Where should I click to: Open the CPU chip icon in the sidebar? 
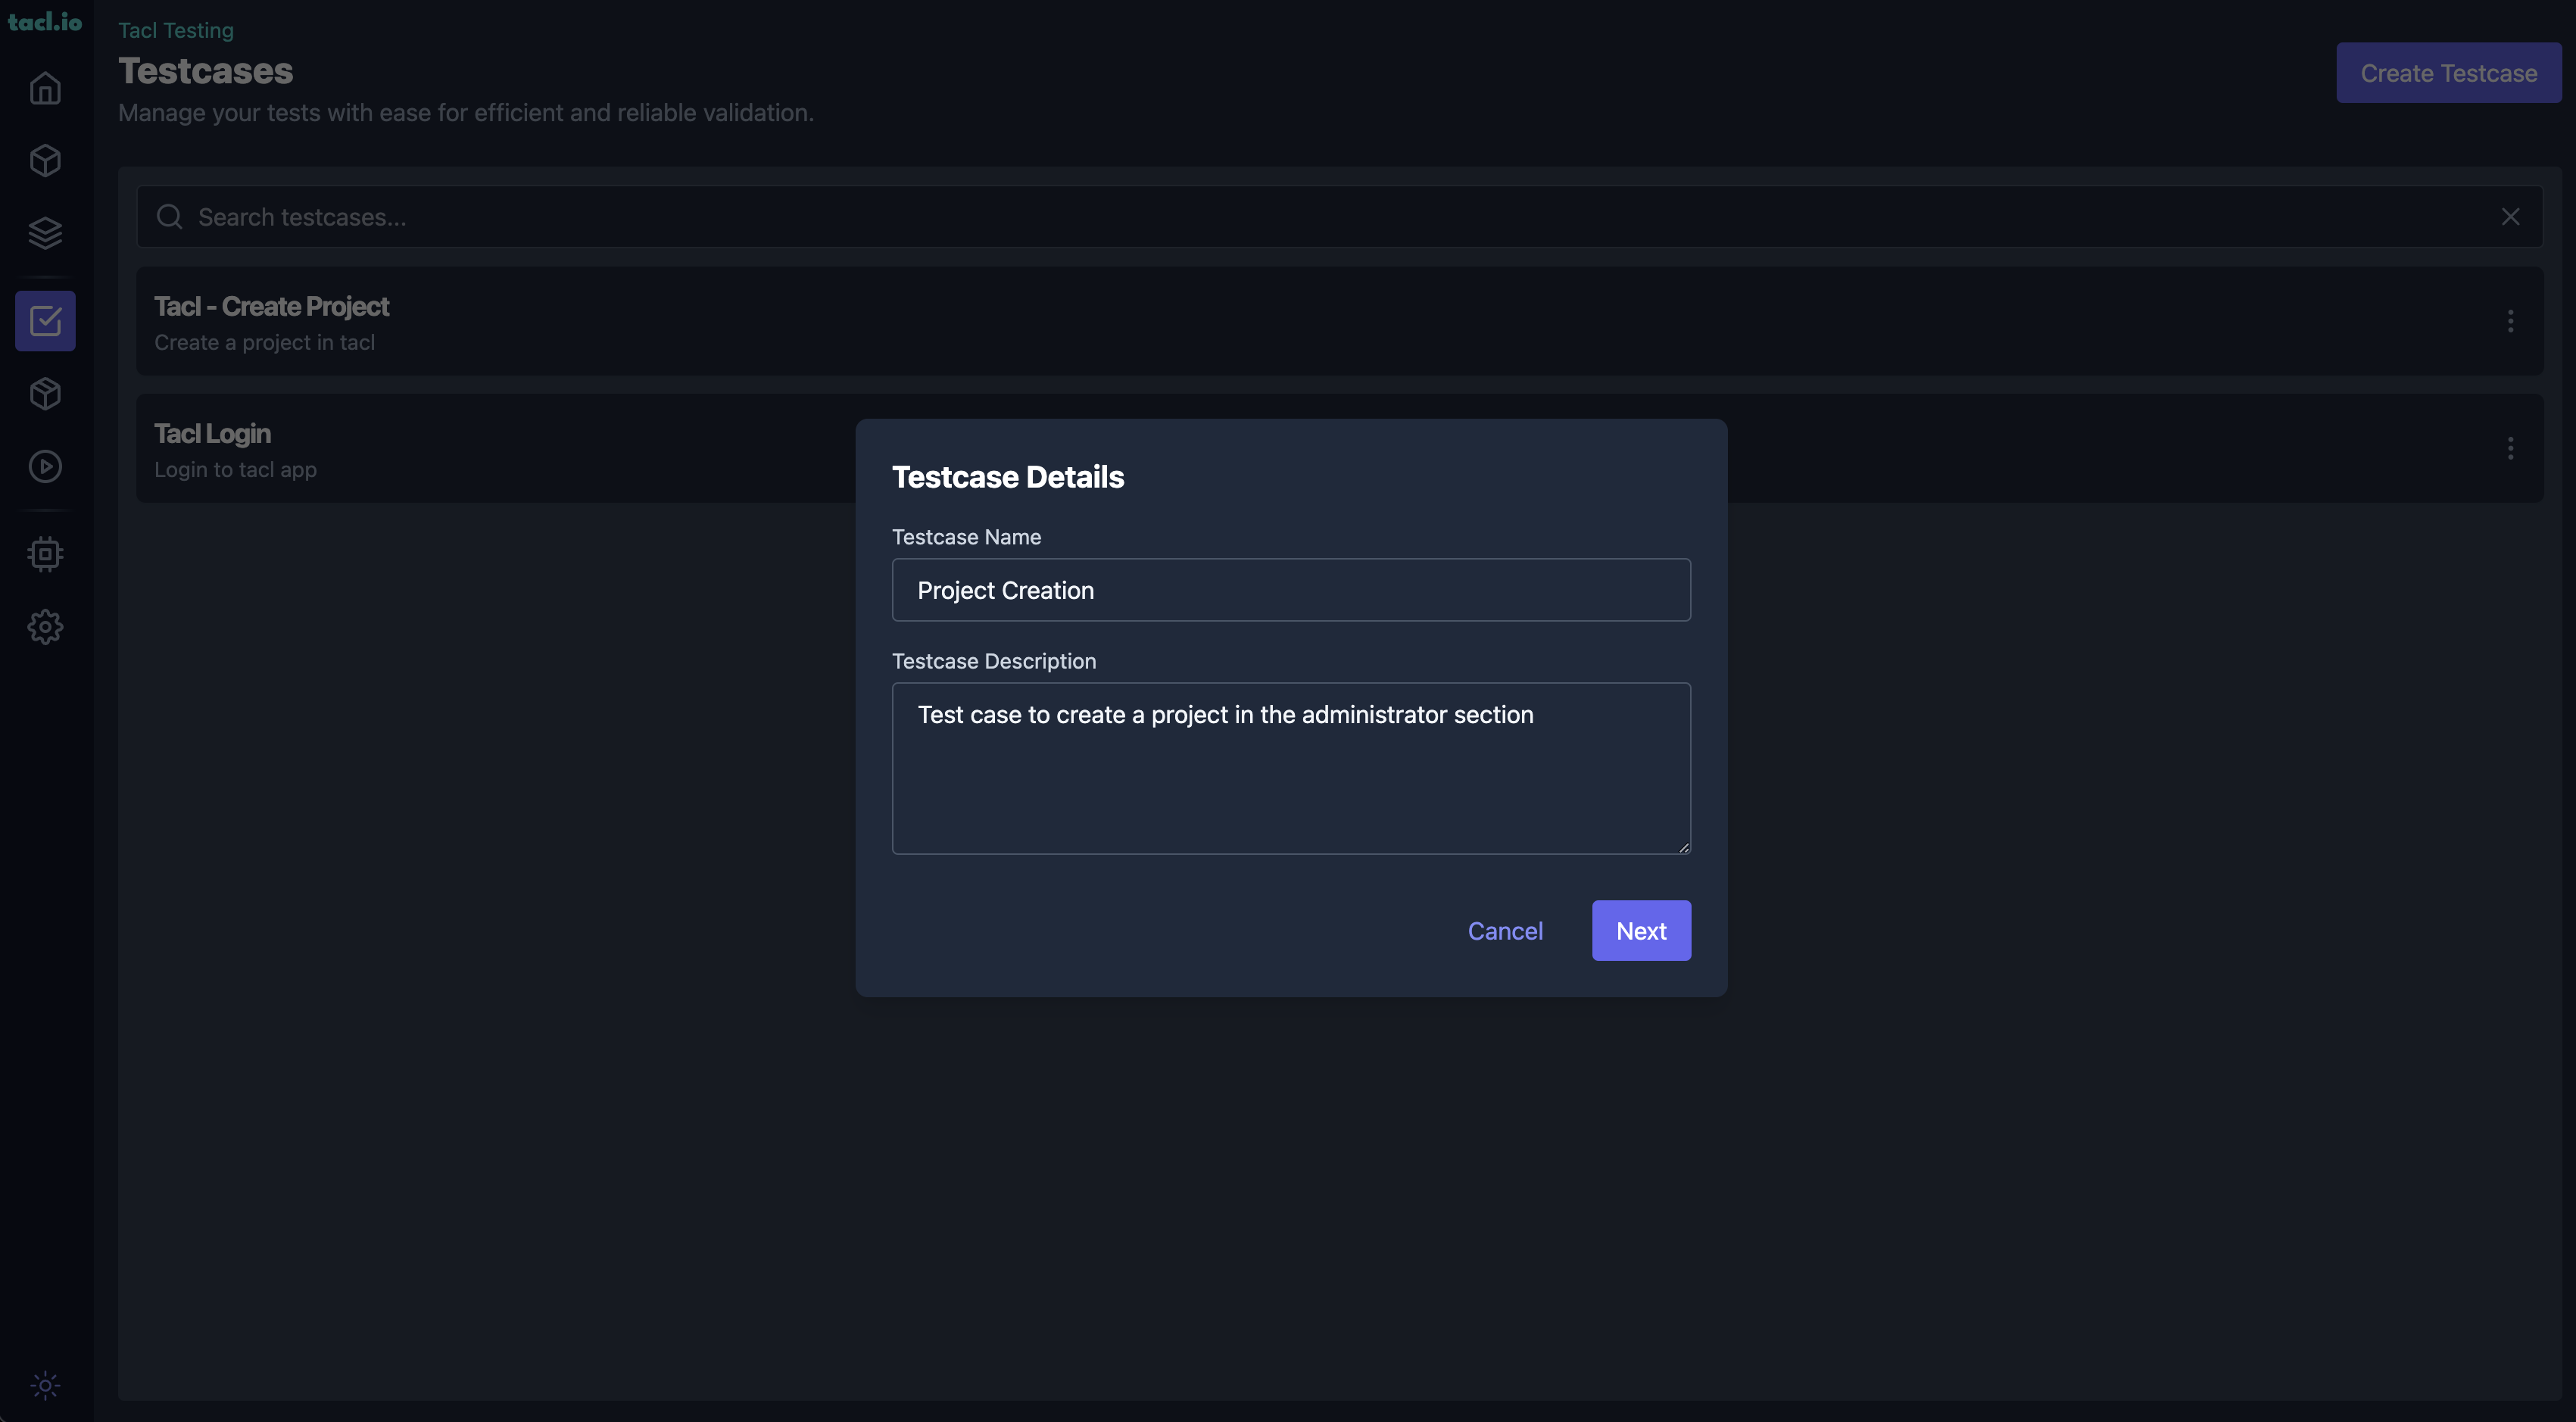(x=45, y=554)
